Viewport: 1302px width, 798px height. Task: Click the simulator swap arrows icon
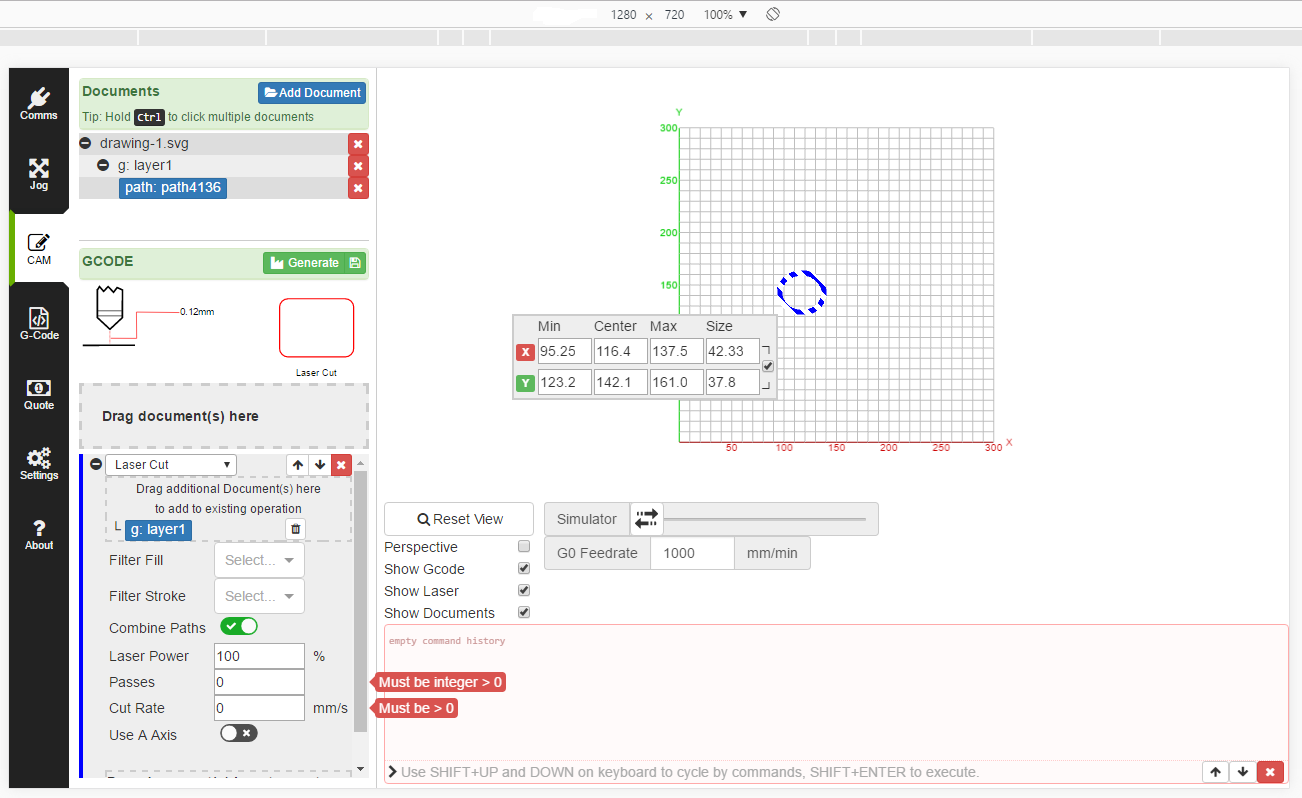[647, 518]
